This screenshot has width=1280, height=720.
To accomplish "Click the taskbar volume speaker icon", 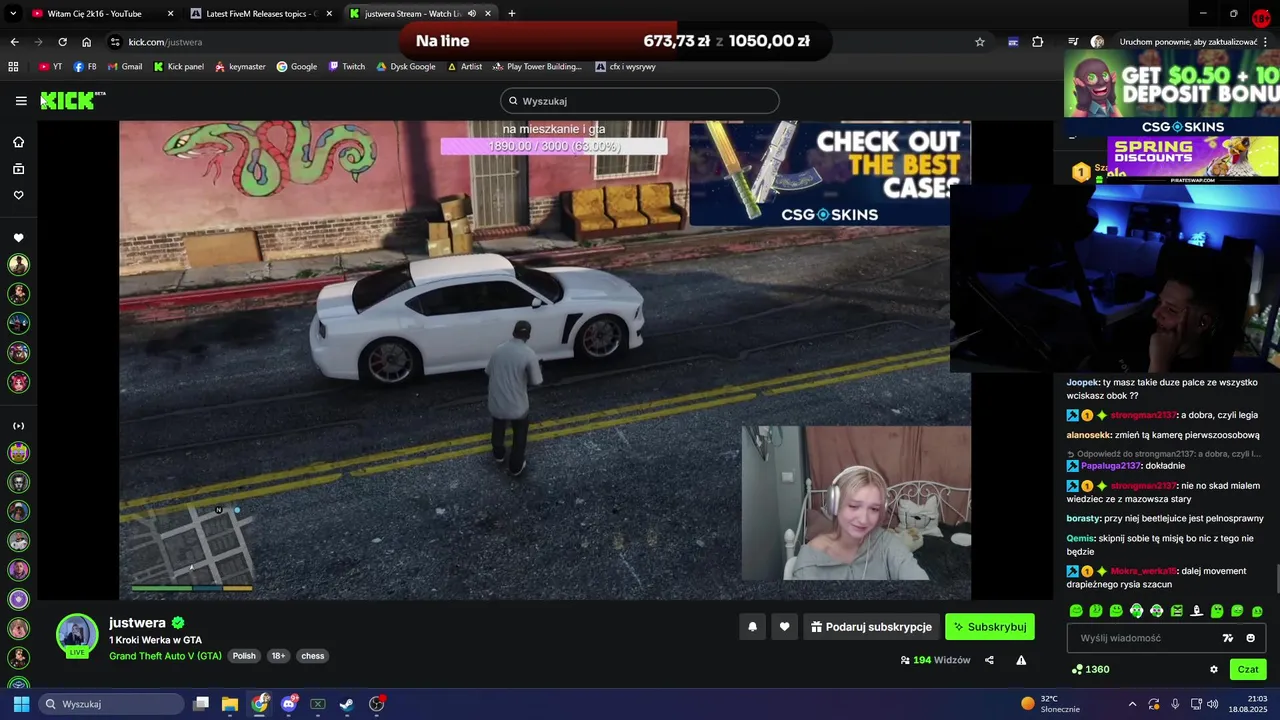I will [1212, 704].
